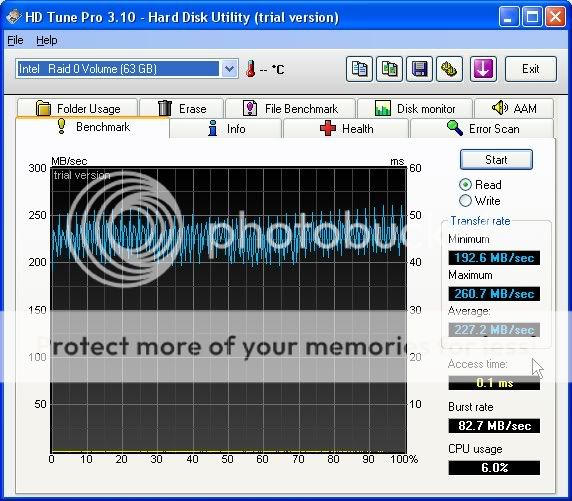572x501 pixels.
Task: Switch to the Error Scan tab
Action: [482, 128]
